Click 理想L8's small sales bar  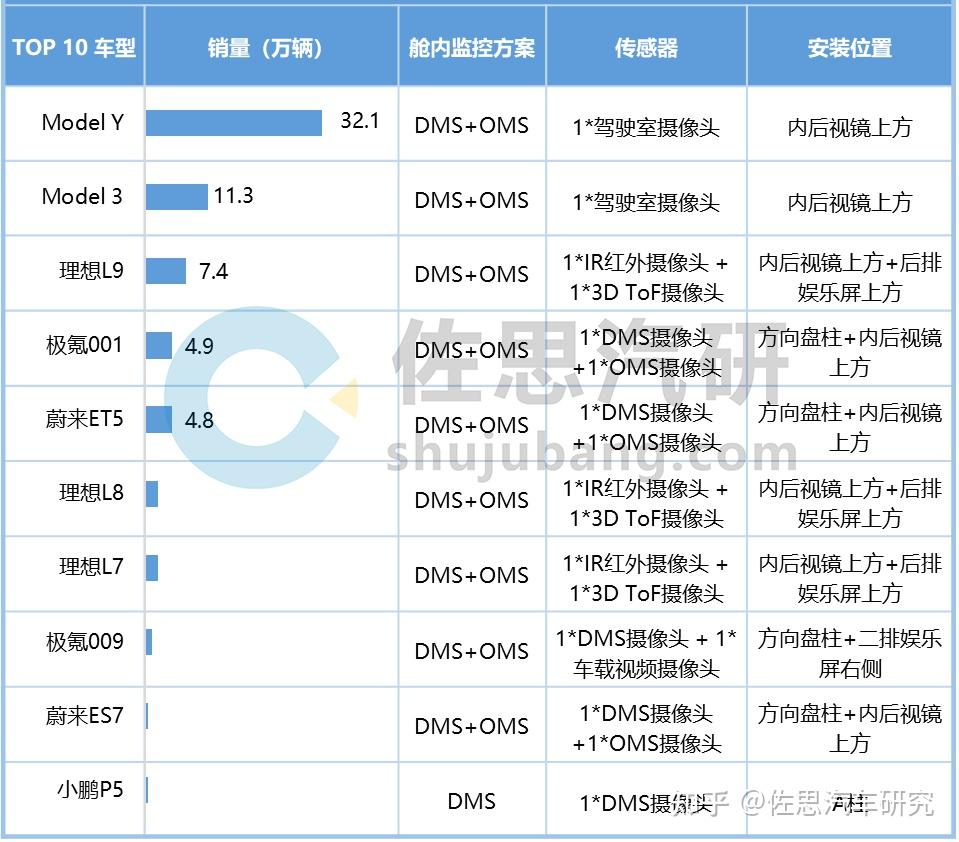150,494
